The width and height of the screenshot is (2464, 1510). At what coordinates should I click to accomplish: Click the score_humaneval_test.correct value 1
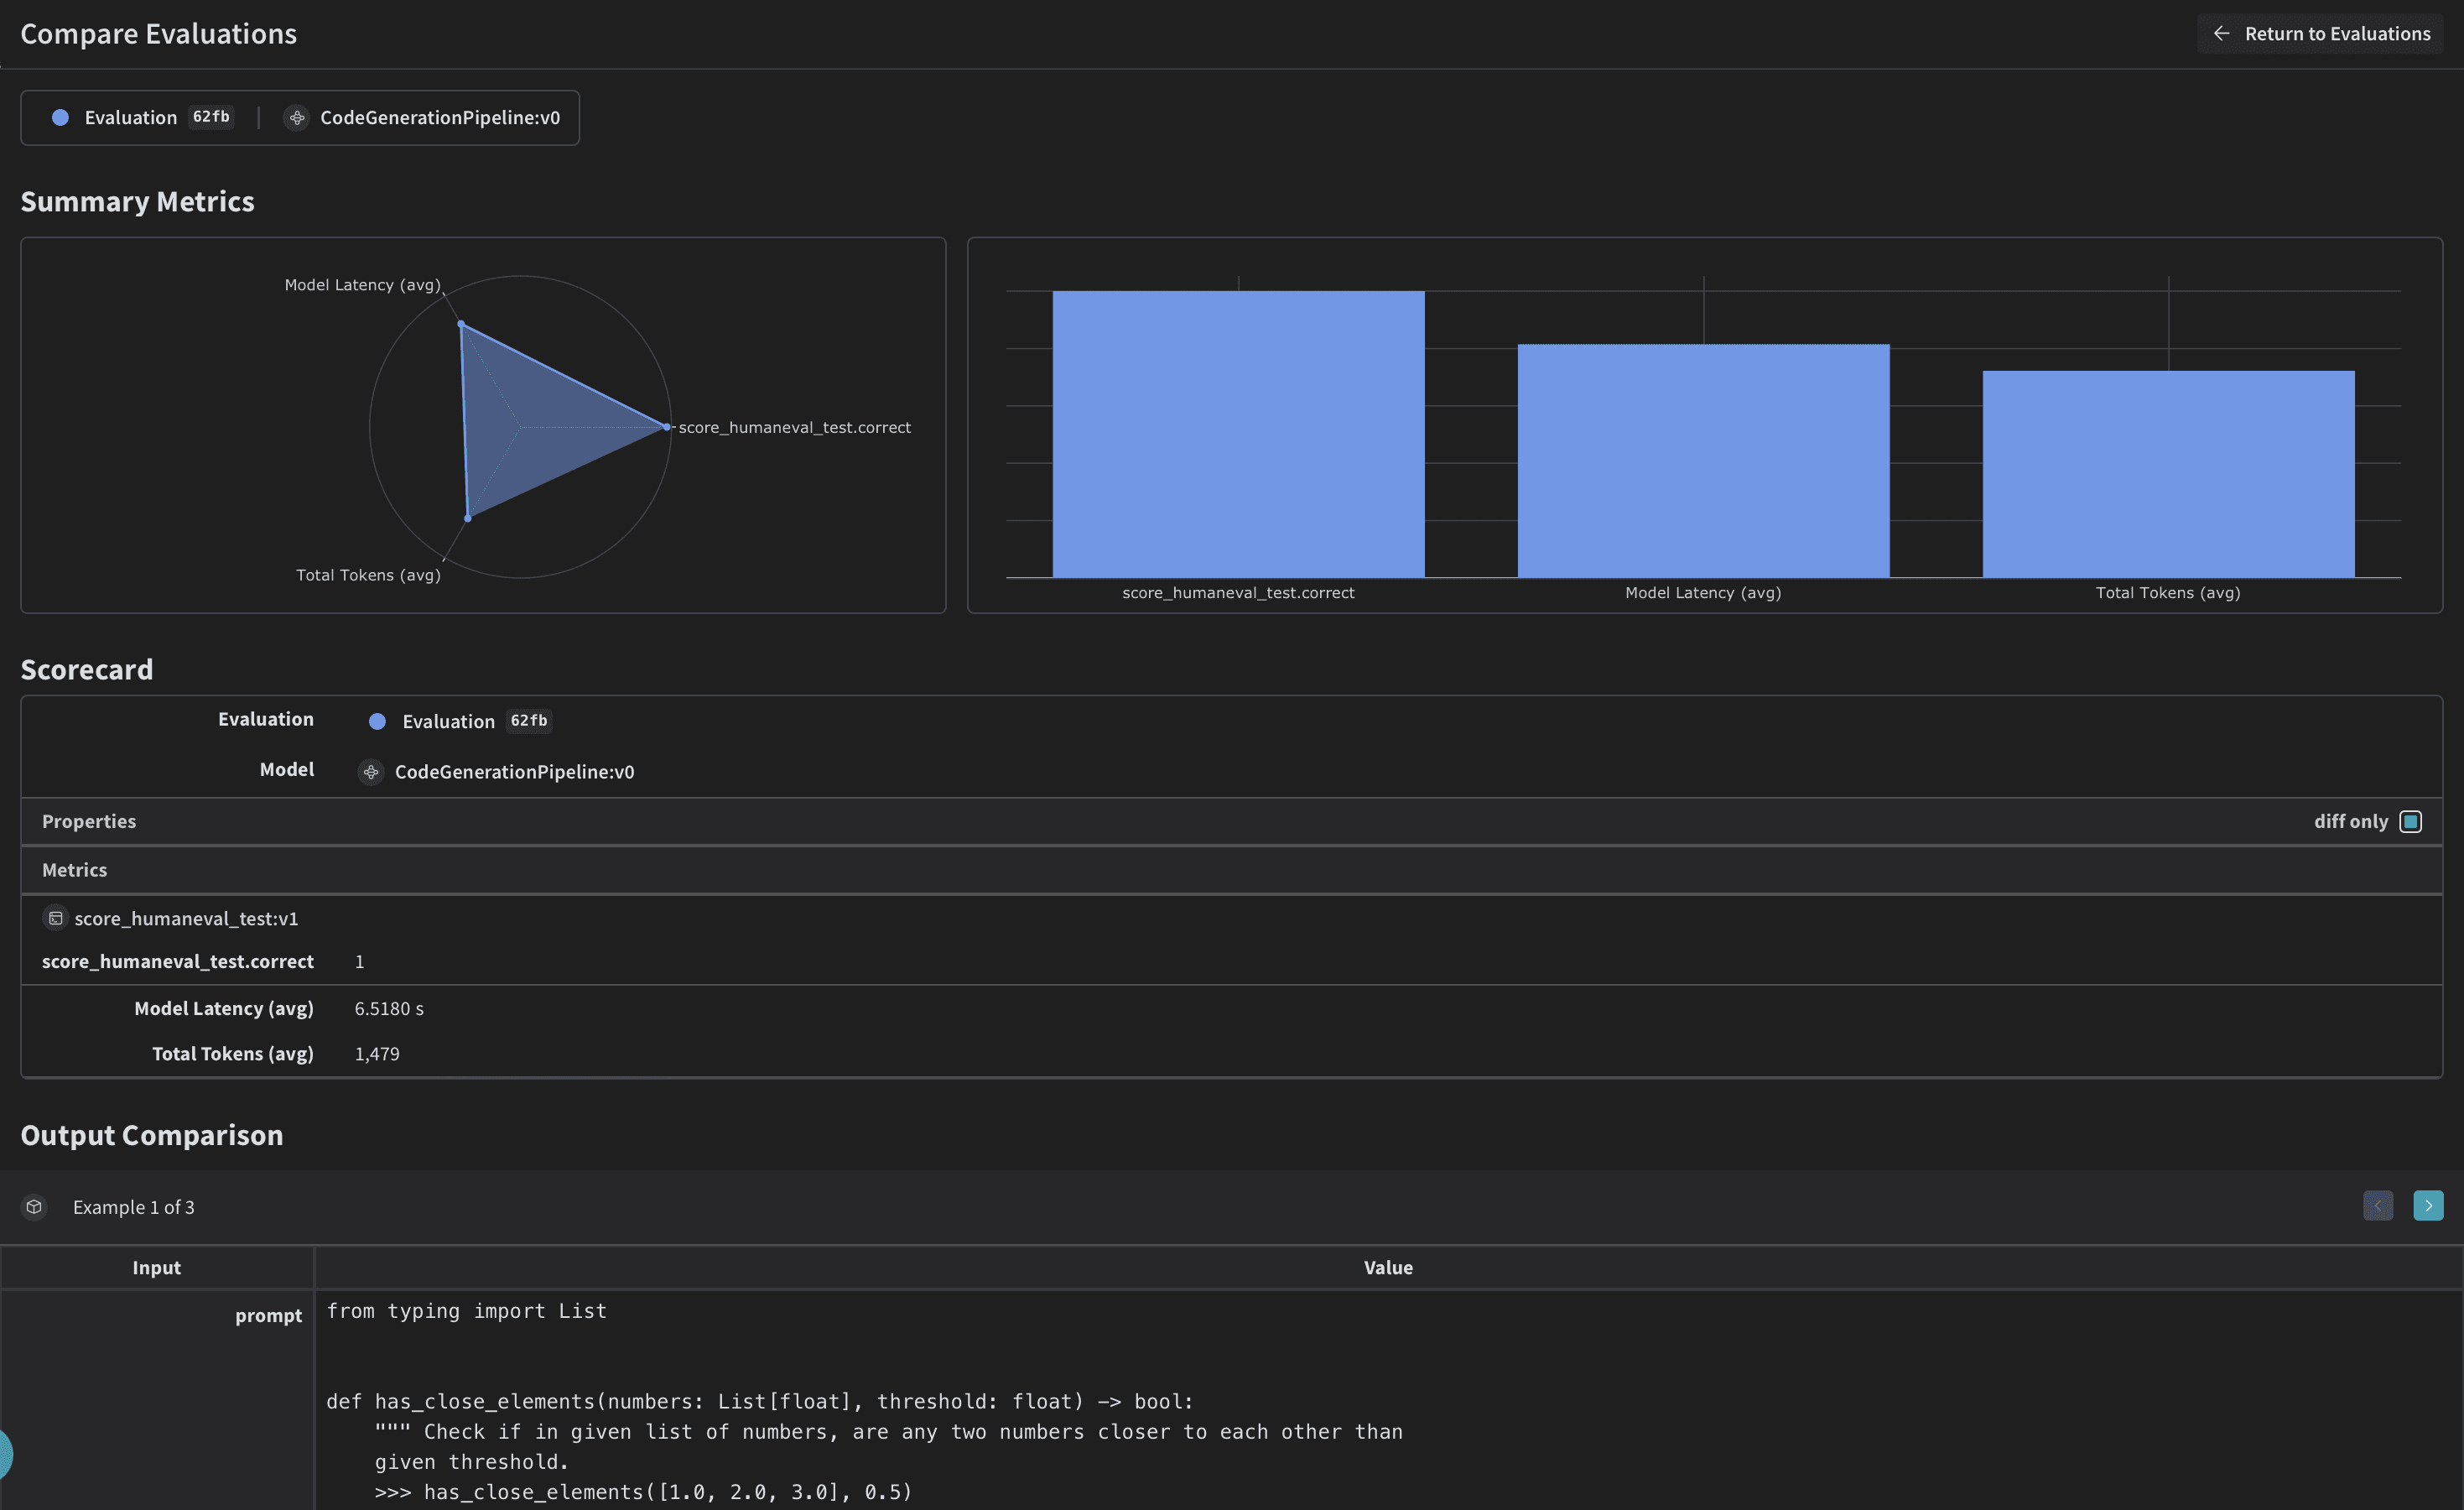[360, 962]
